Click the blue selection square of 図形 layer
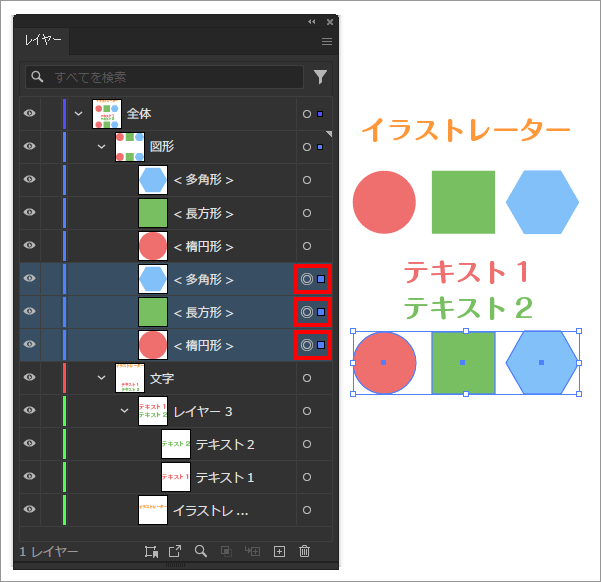Screen dimensions: 601x582 click(320, 147)
